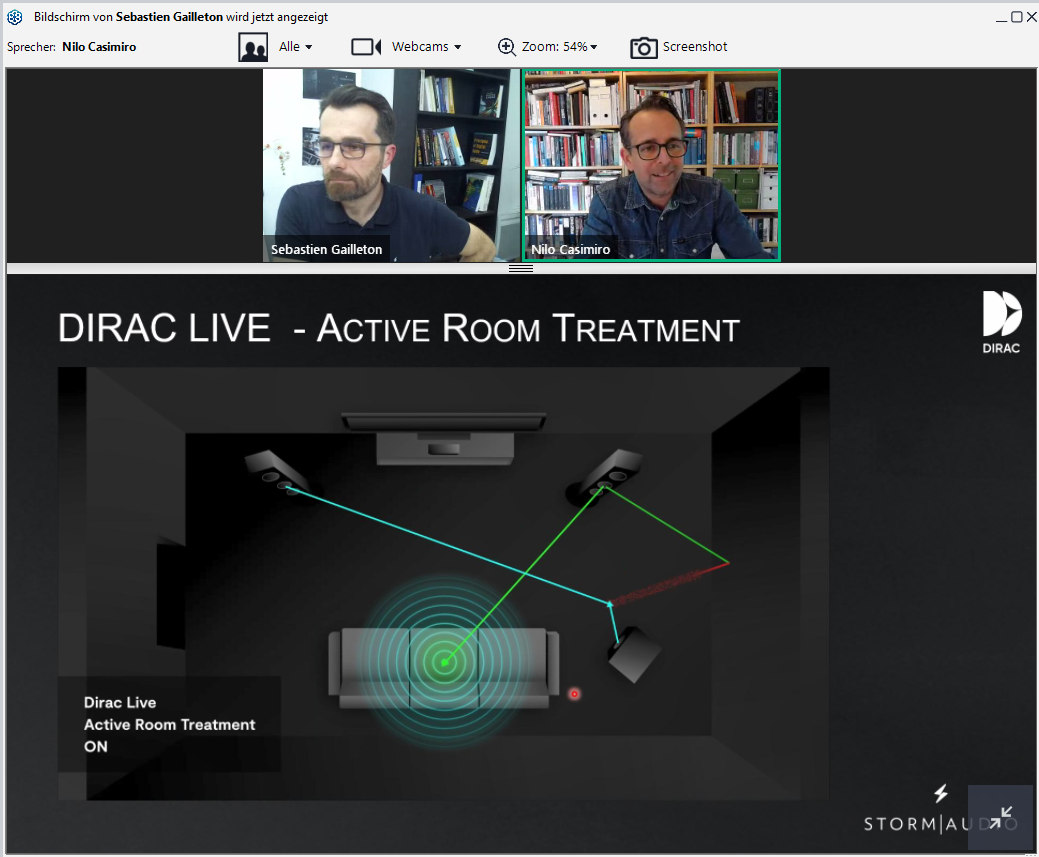1039x857 pixels.
Task: Click the GoToMeeting app icon in title bar
Action: click(x=15, y=17)
